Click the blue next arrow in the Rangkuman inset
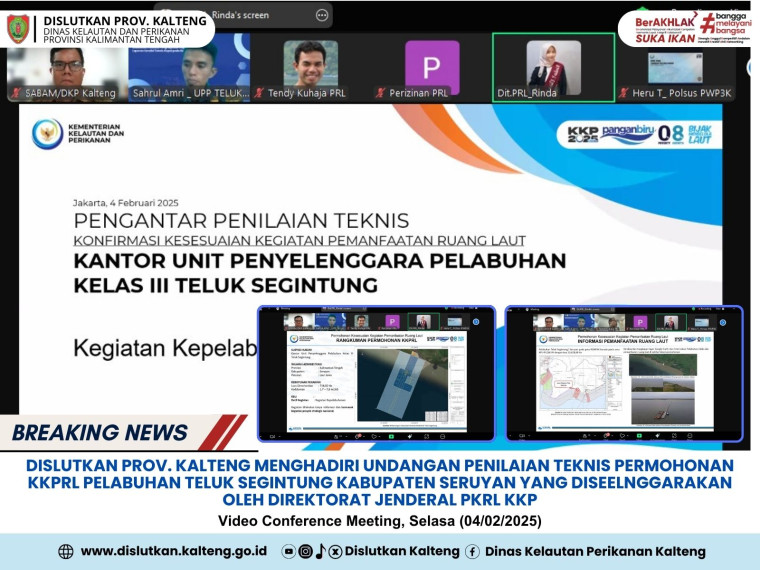 (476, 322)
